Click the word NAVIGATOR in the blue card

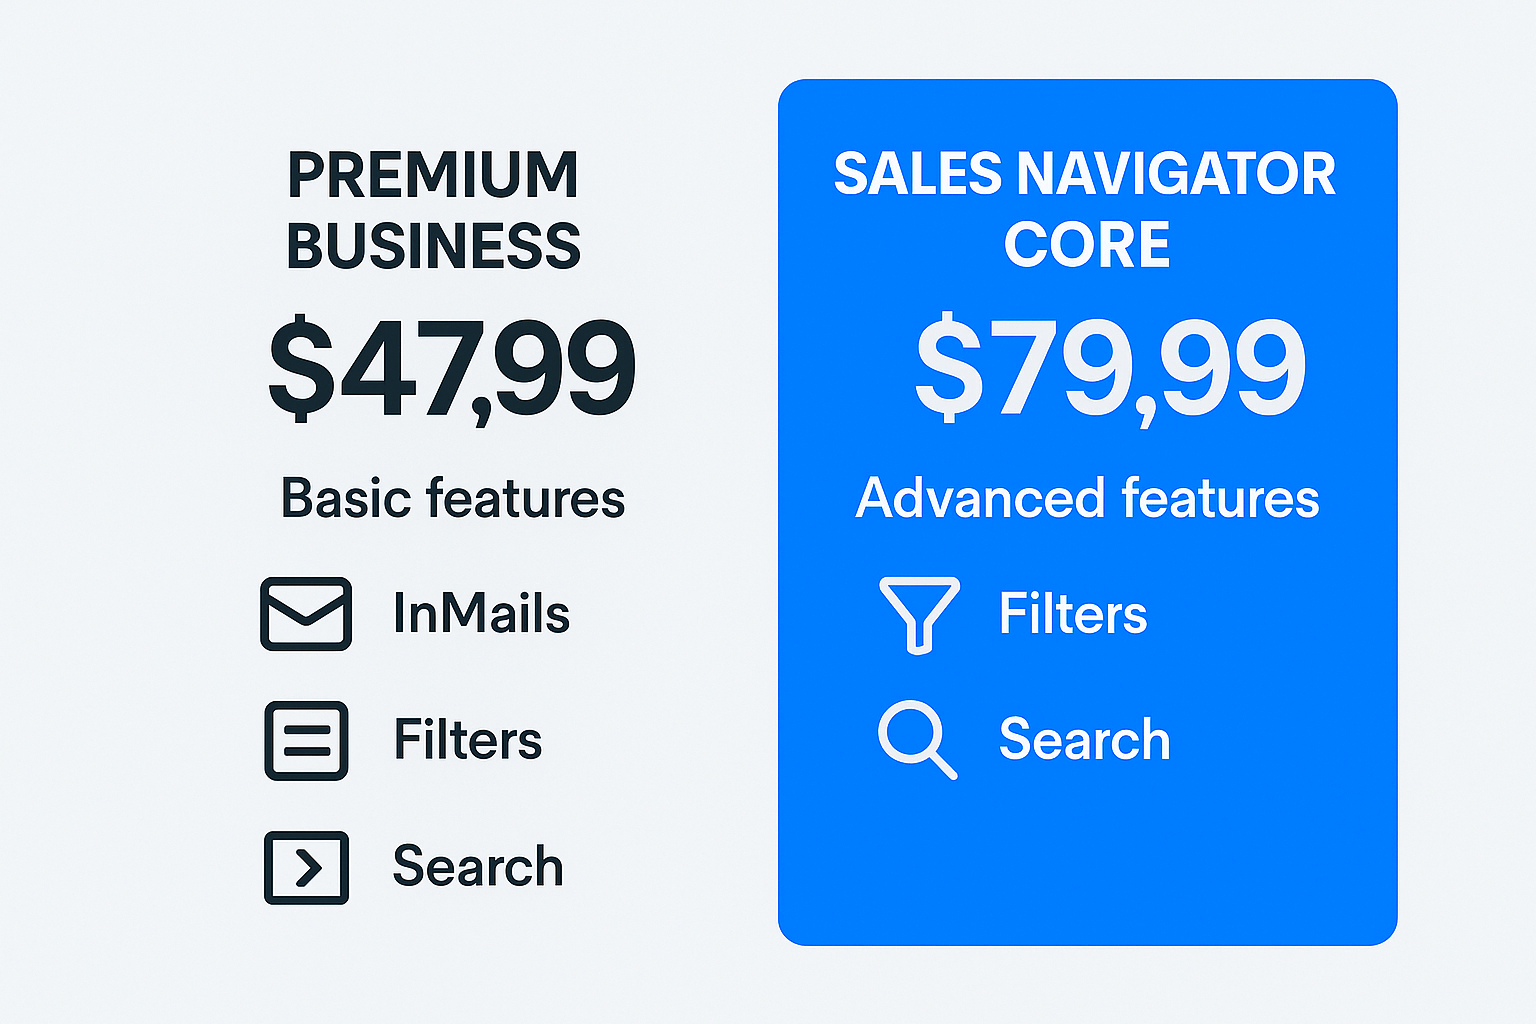pyautogui.click(x=1176, y=174)
